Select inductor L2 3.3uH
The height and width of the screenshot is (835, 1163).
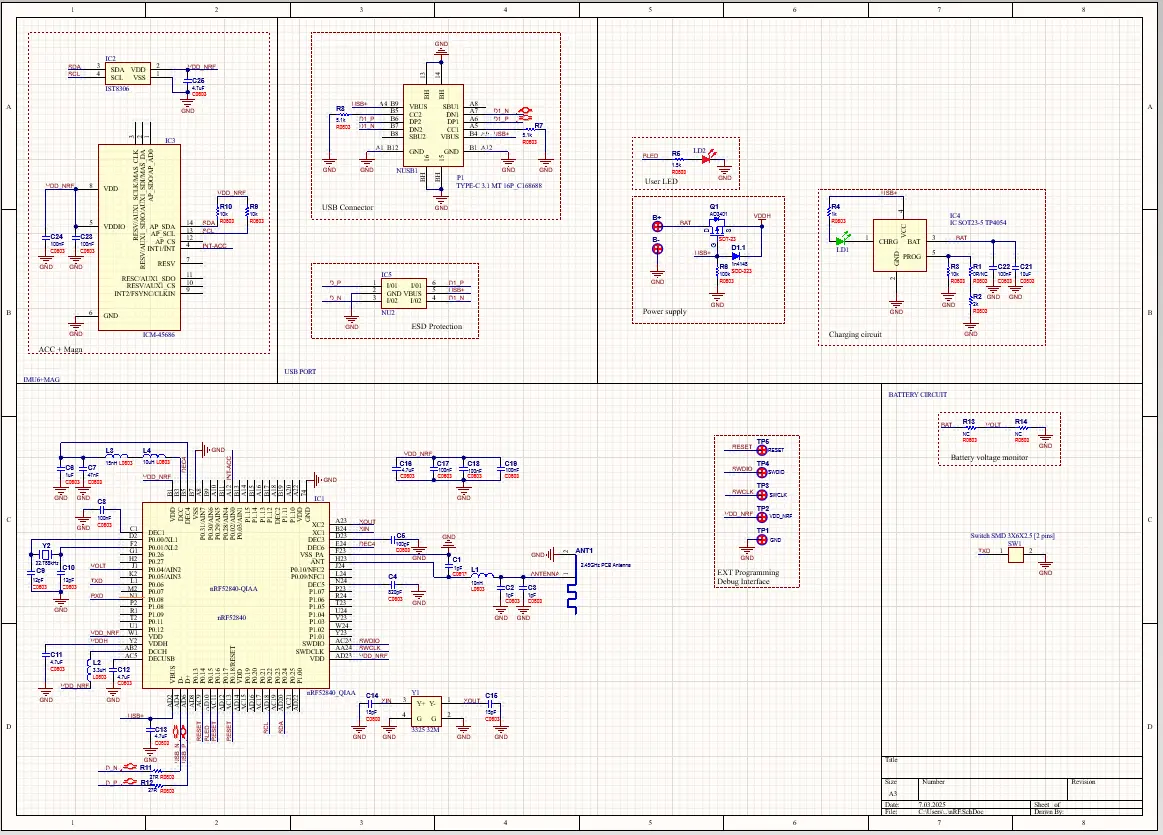pos(90,670)
